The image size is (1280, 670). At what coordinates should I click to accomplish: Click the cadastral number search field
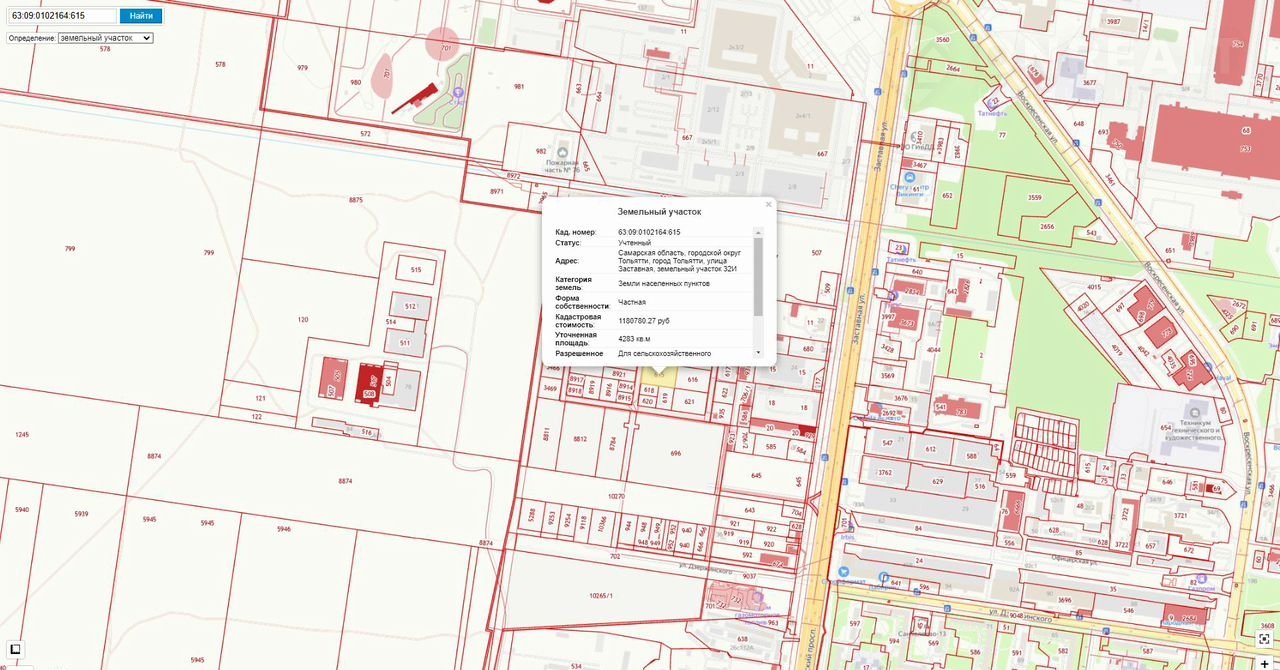(x=62, y=16)
